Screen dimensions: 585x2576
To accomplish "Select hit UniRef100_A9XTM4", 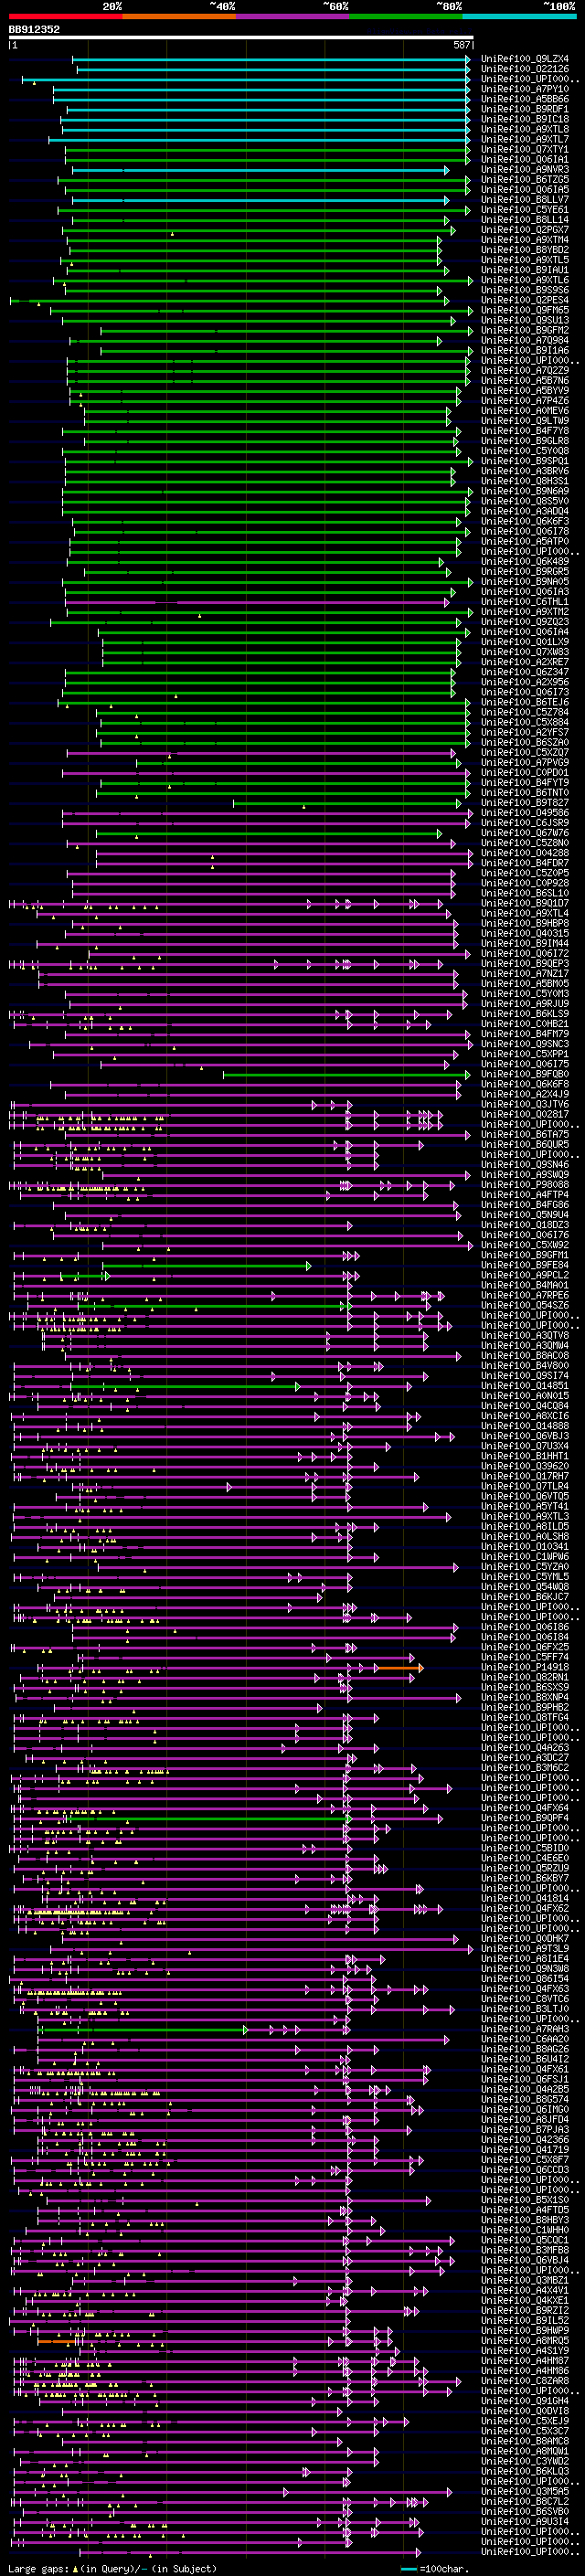I will click(525, 240).
